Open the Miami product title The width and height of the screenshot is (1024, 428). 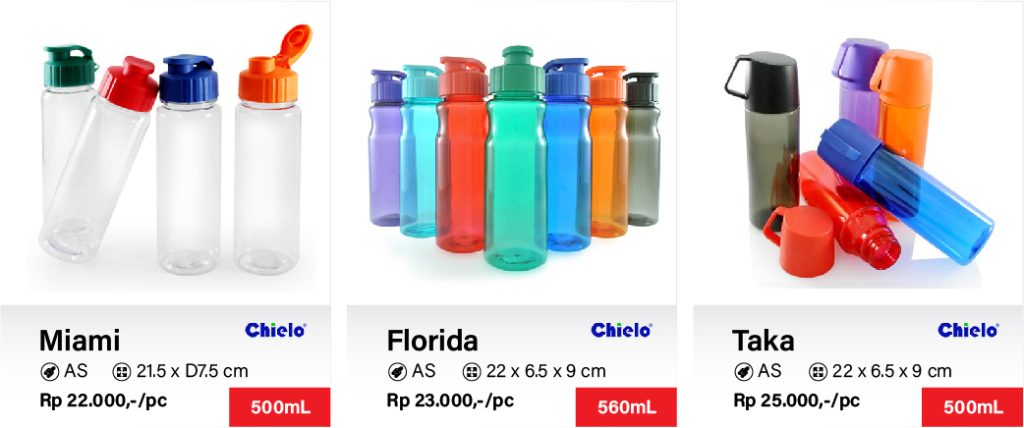click(x=80, y=340)
